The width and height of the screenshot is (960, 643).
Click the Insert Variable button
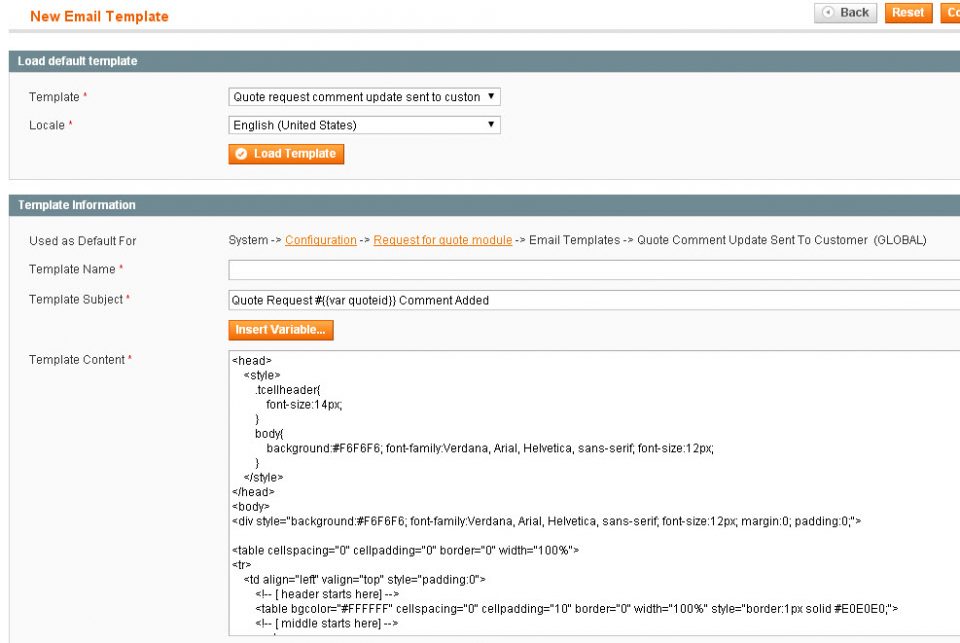281,330
